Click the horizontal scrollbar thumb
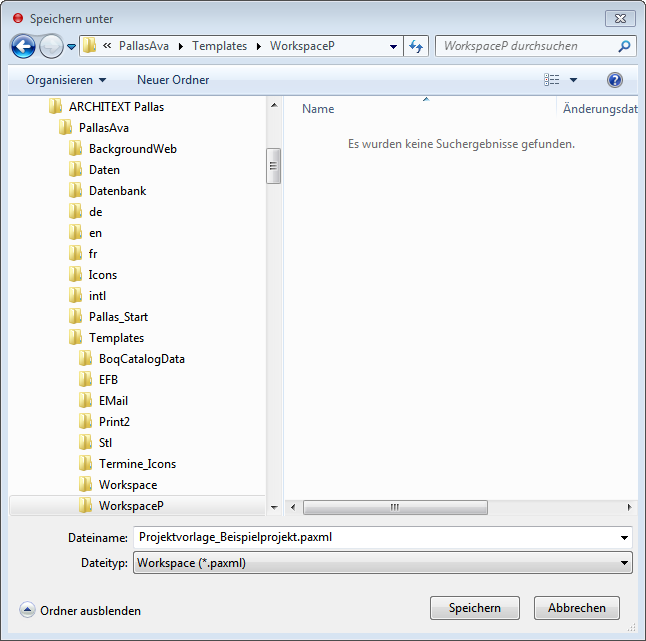This screenshot has width=646, height=641. point(395,507)
